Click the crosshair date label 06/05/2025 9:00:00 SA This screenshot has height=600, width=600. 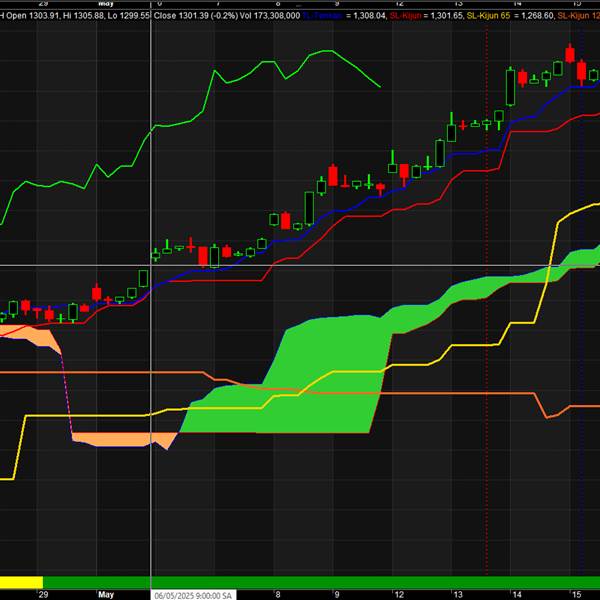(x=193, y=595)
